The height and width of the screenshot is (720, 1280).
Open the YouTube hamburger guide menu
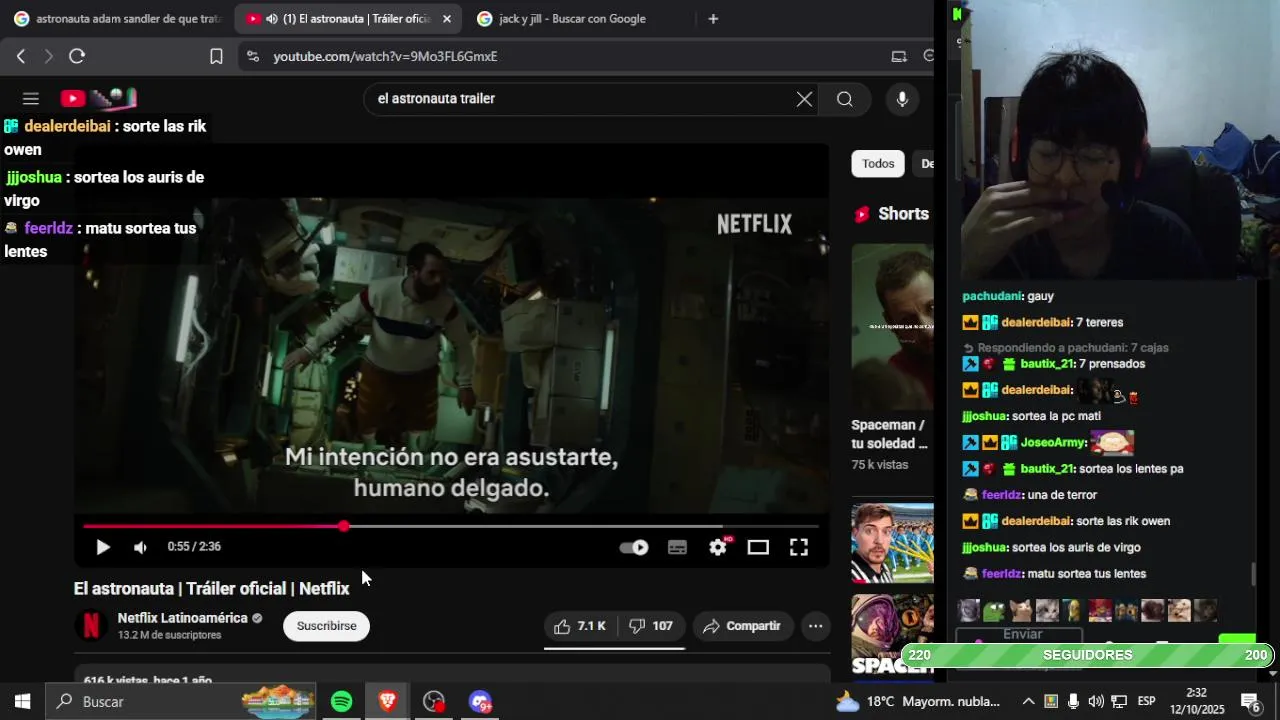pyautogui.click(x=31, y=98)
